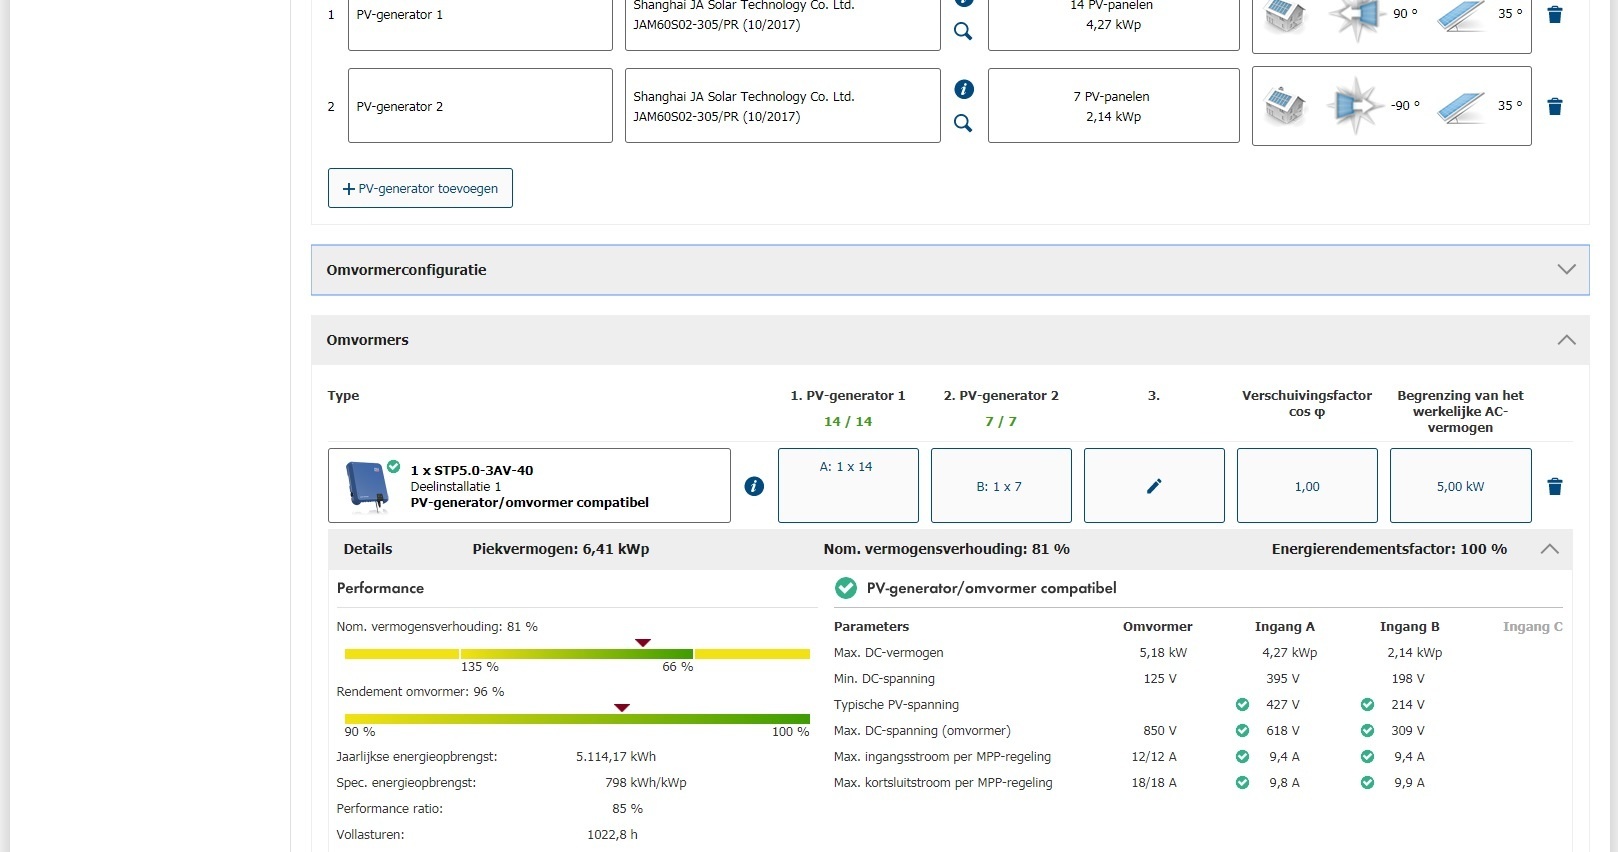
Task: Search modules with PV-generator 2 magnifier icon
Action: 963,123
